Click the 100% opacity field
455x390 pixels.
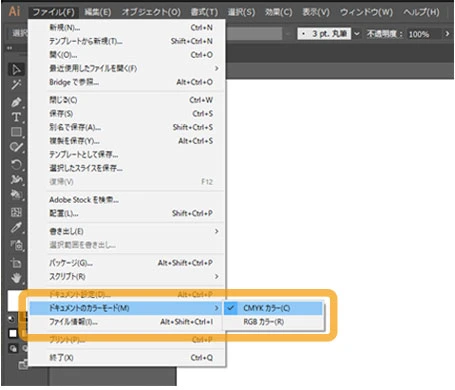coord(424,34)
